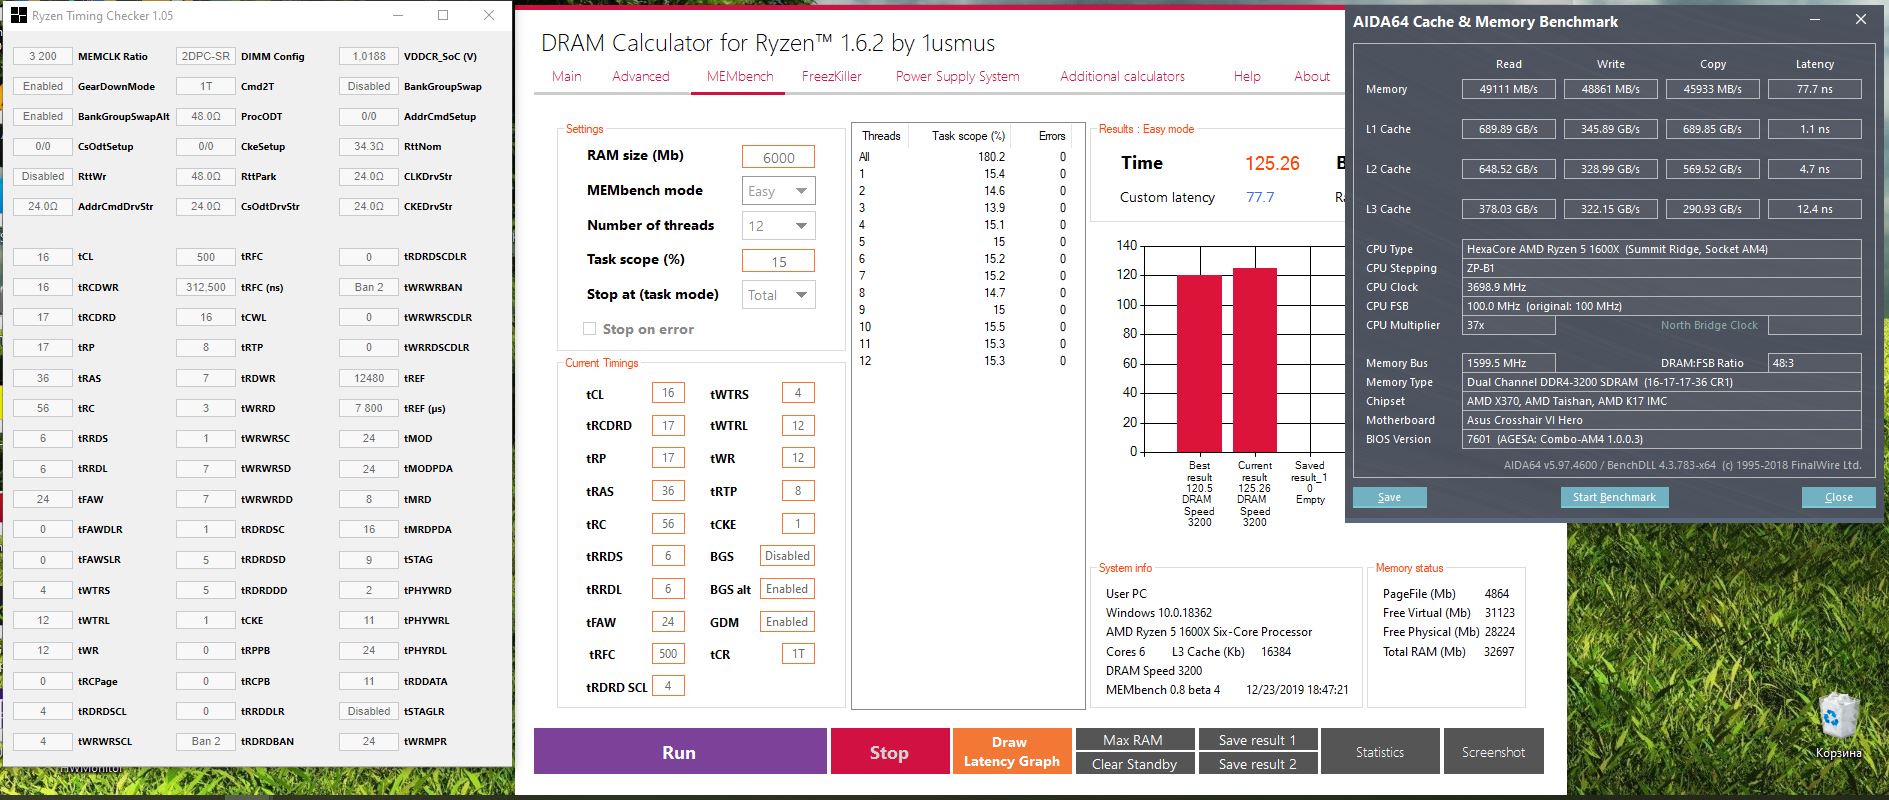Click the Motherboard field in AIDA64
This screenshot has height=800, width=1889.
(1662, 420)
